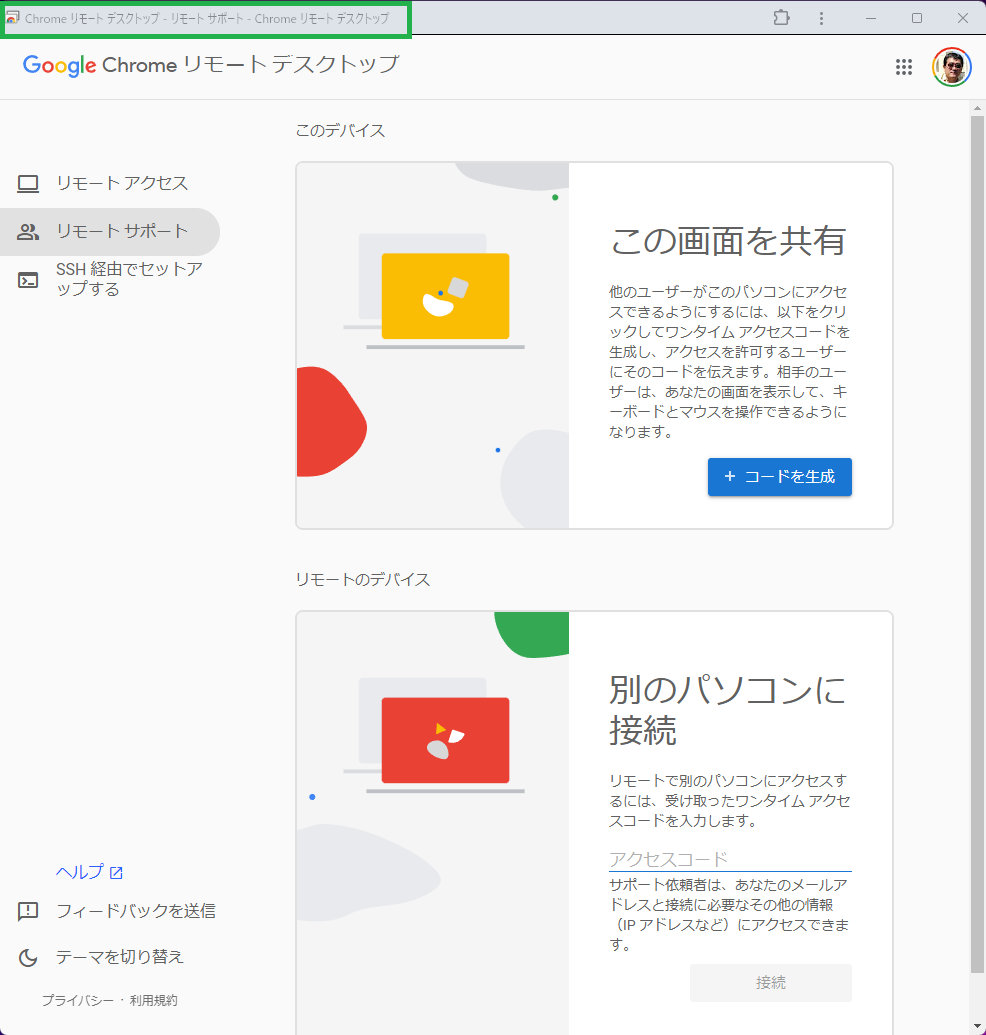Image resolution: width=986 pixels, height=1035 pixels.
Task: Click the moon icon for theme switching
Action: [x=28, y=957]
